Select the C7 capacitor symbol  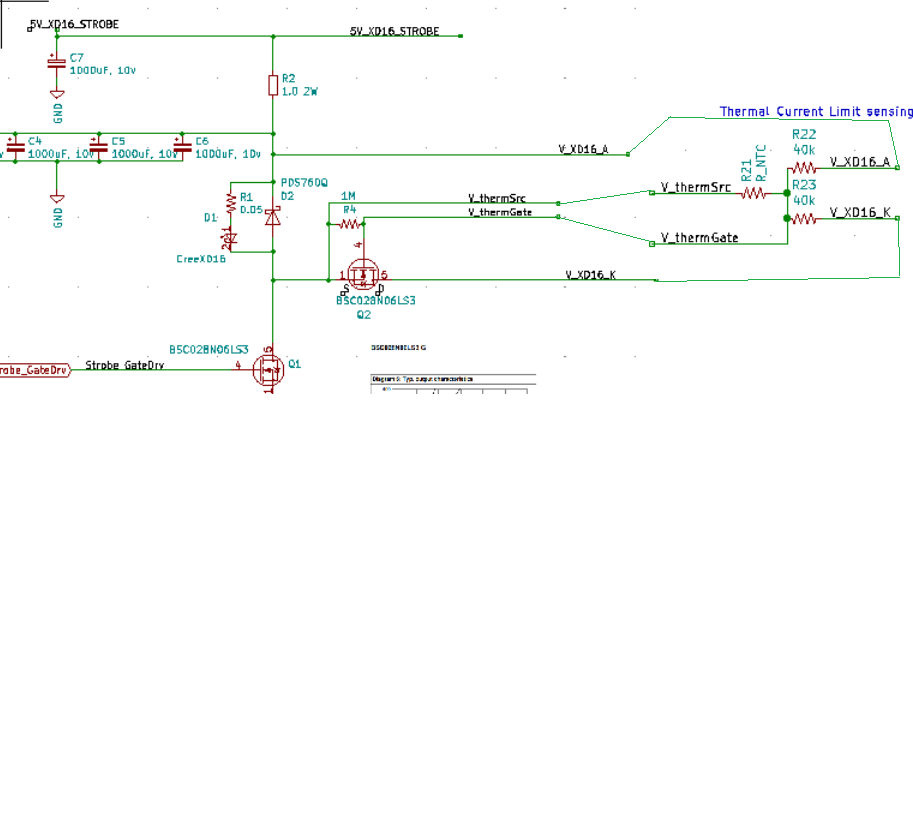pos(56,63)
